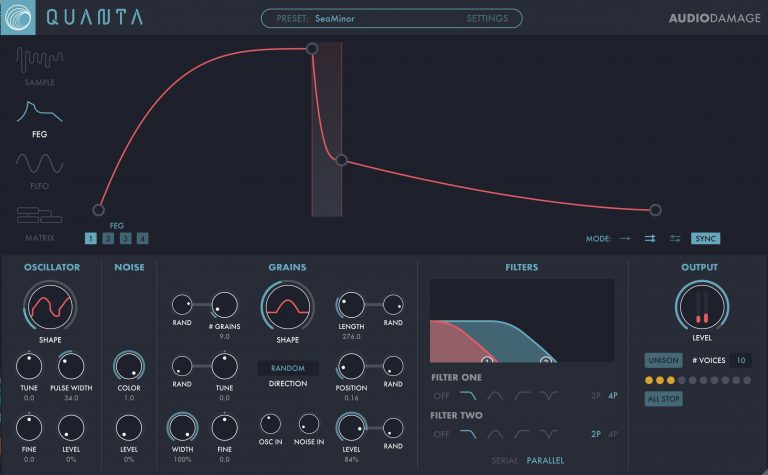This screenshot has height=475, width=768.
Task: Click the # Grains knob
Action: (224, 305)
